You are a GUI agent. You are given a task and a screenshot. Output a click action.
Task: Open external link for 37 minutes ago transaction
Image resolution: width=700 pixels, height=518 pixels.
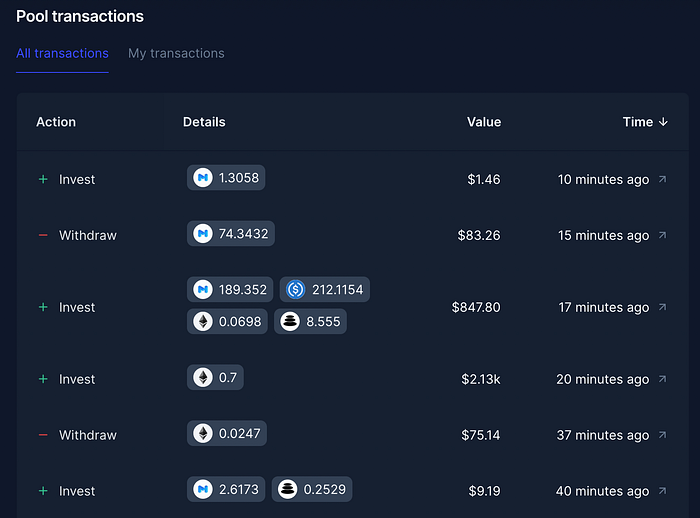tap(662, 434)
